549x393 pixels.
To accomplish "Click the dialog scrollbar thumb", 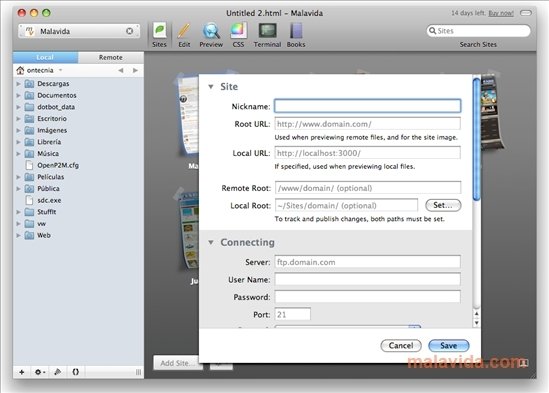I will pos(476,139).
